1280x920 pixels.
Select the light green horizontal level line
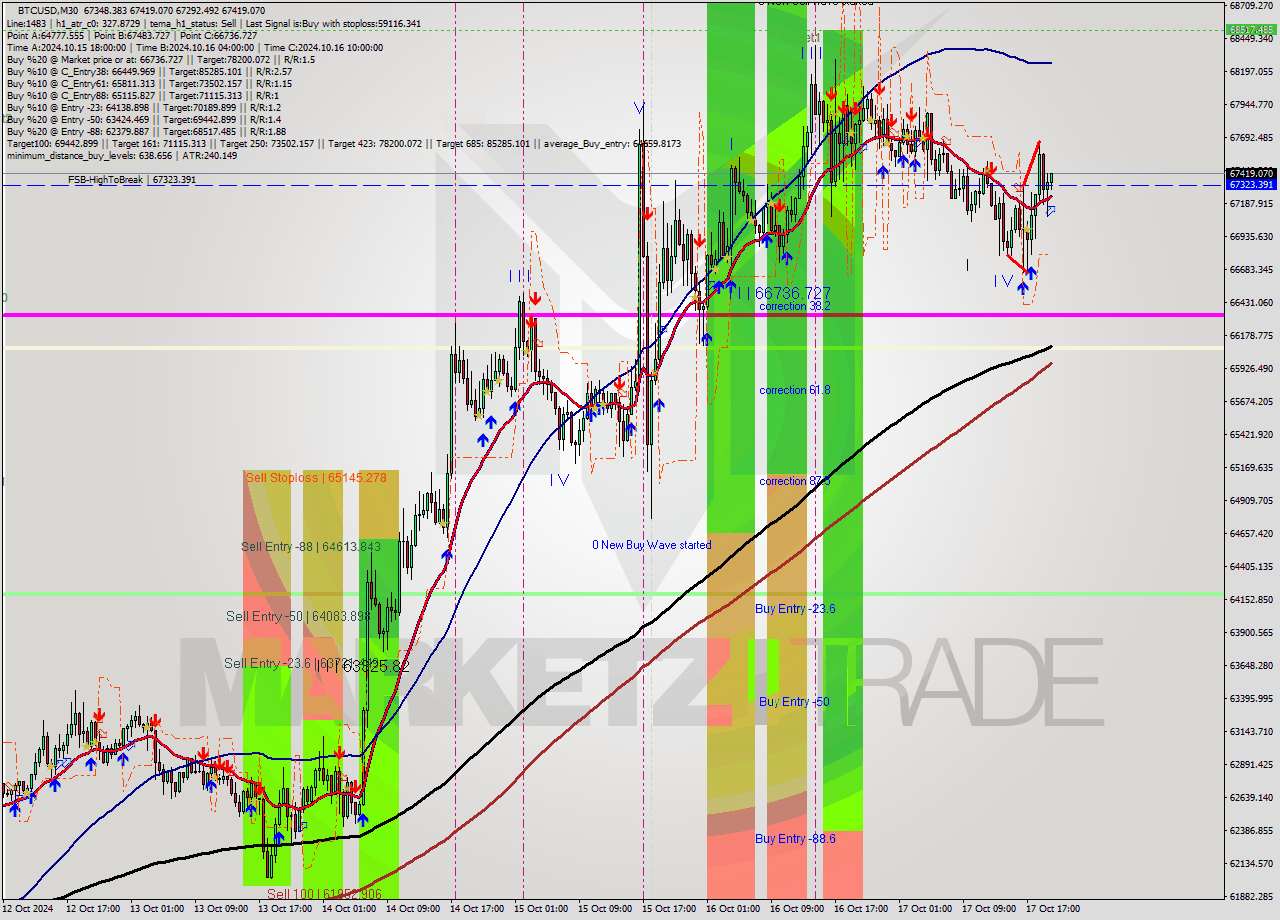(x=612, y=594)
